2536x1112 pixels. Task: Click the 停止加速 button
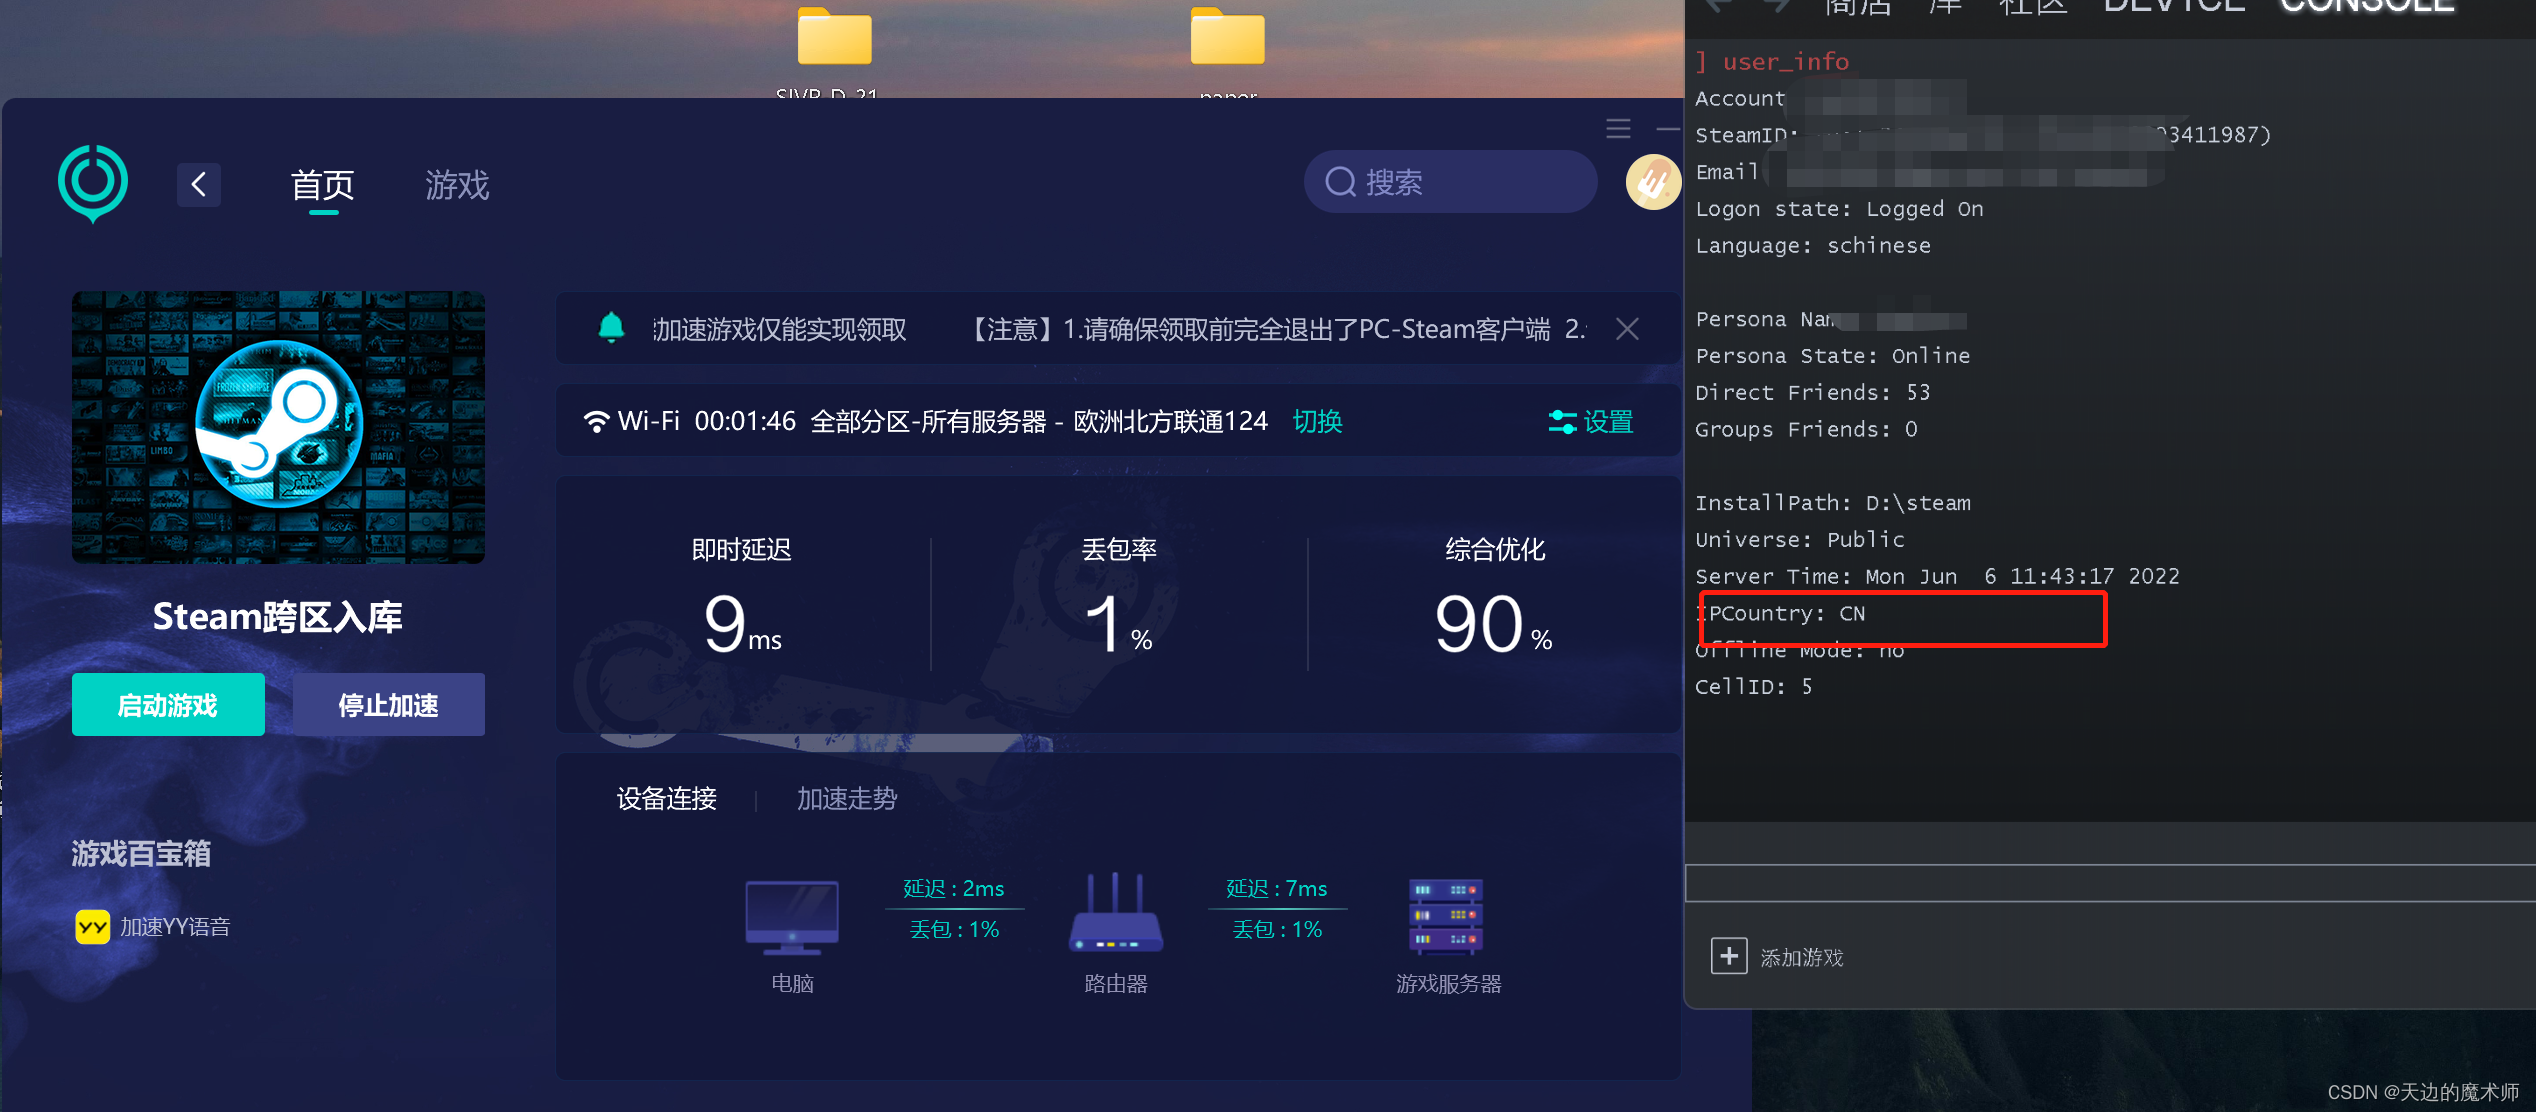[x=388, y=705]
